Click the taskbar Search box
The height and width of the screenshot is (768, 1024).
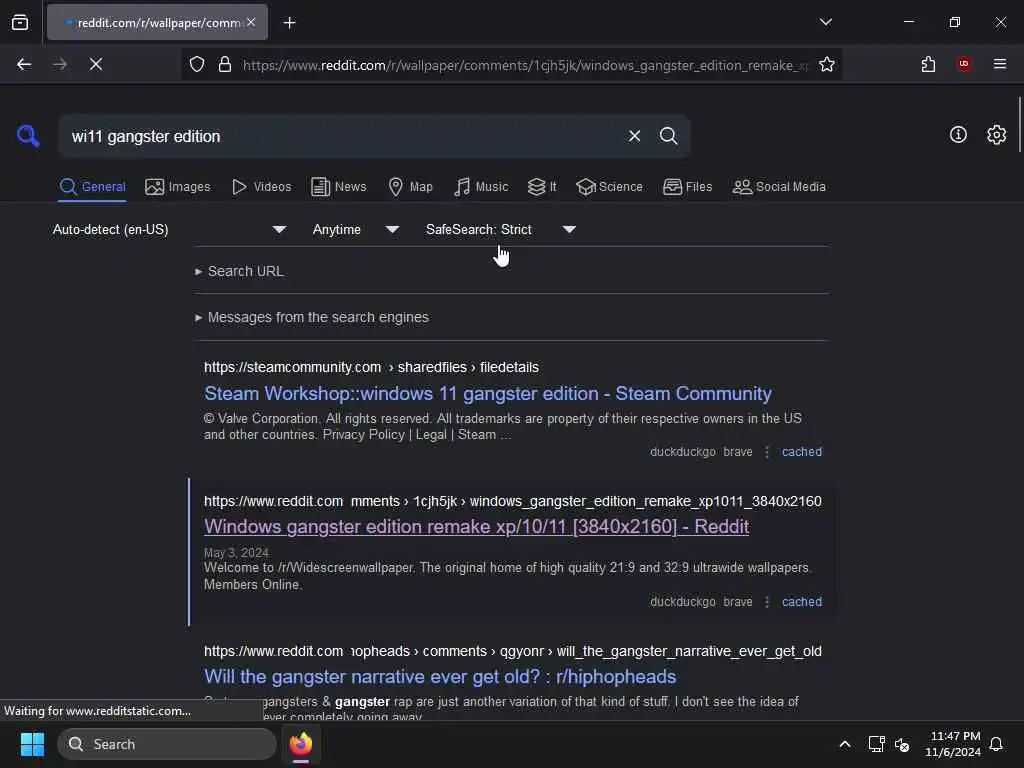pyautogui.click(x=167, y=744)
